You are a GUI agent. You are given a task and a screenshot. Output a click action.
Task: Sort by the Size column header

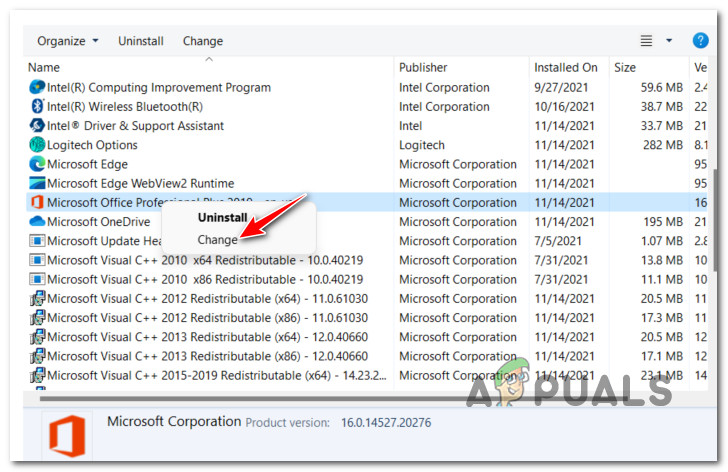[x=625, y=68]
